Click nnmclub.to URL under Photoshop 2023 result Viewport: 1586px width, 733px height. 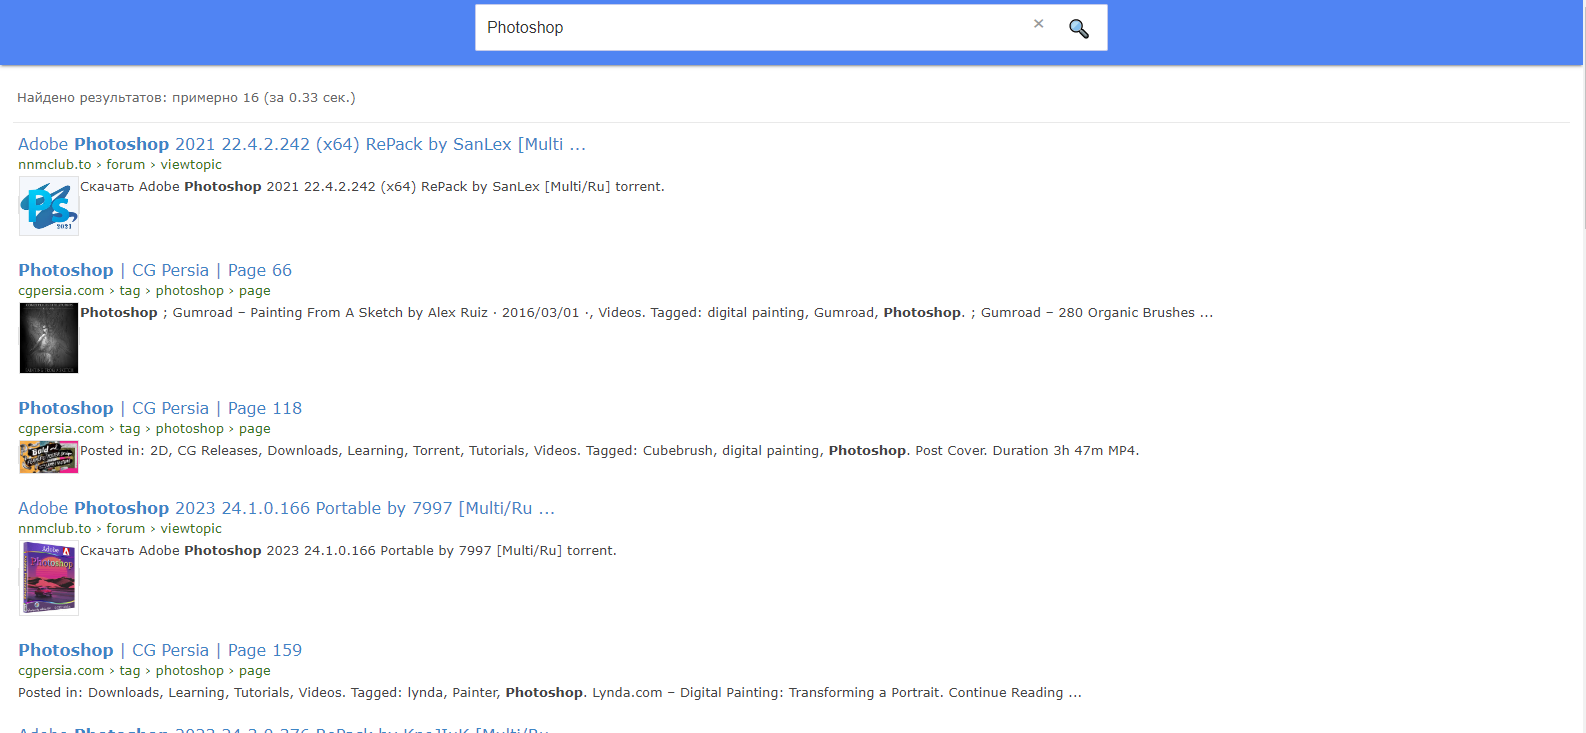(x=120, y=529)
